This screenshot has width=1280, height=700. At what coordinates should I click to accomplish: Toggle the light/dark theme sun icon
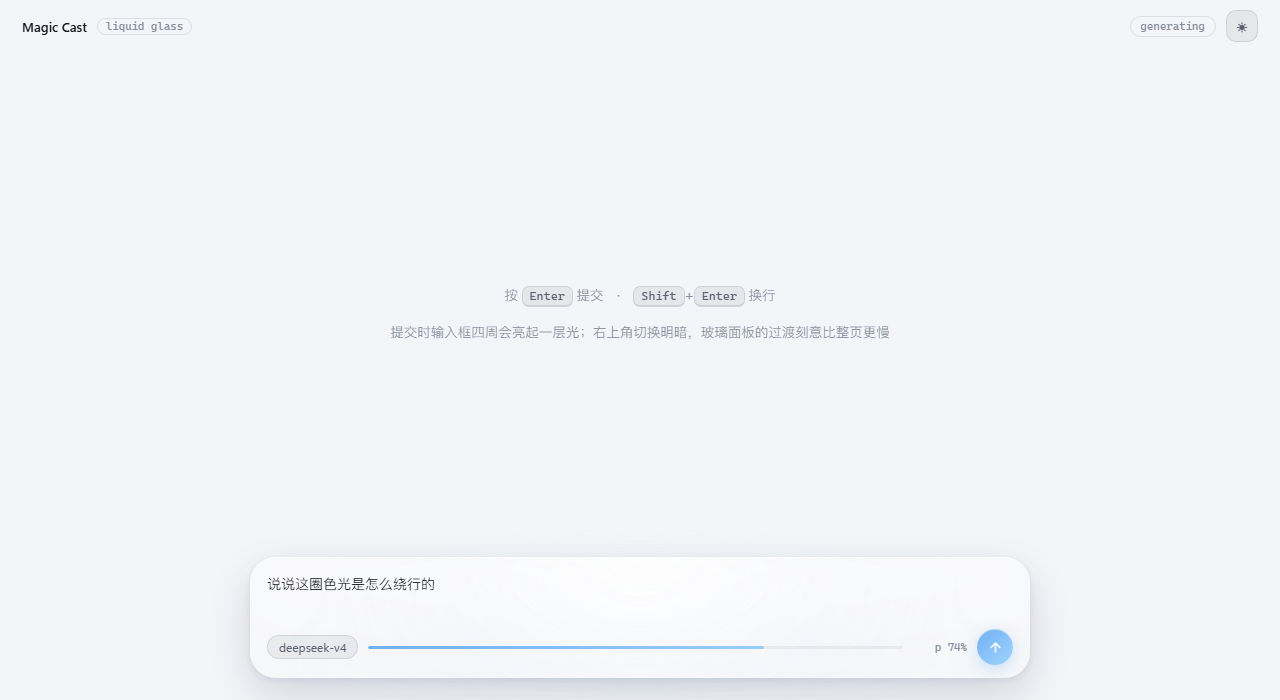coord(1241,26)
